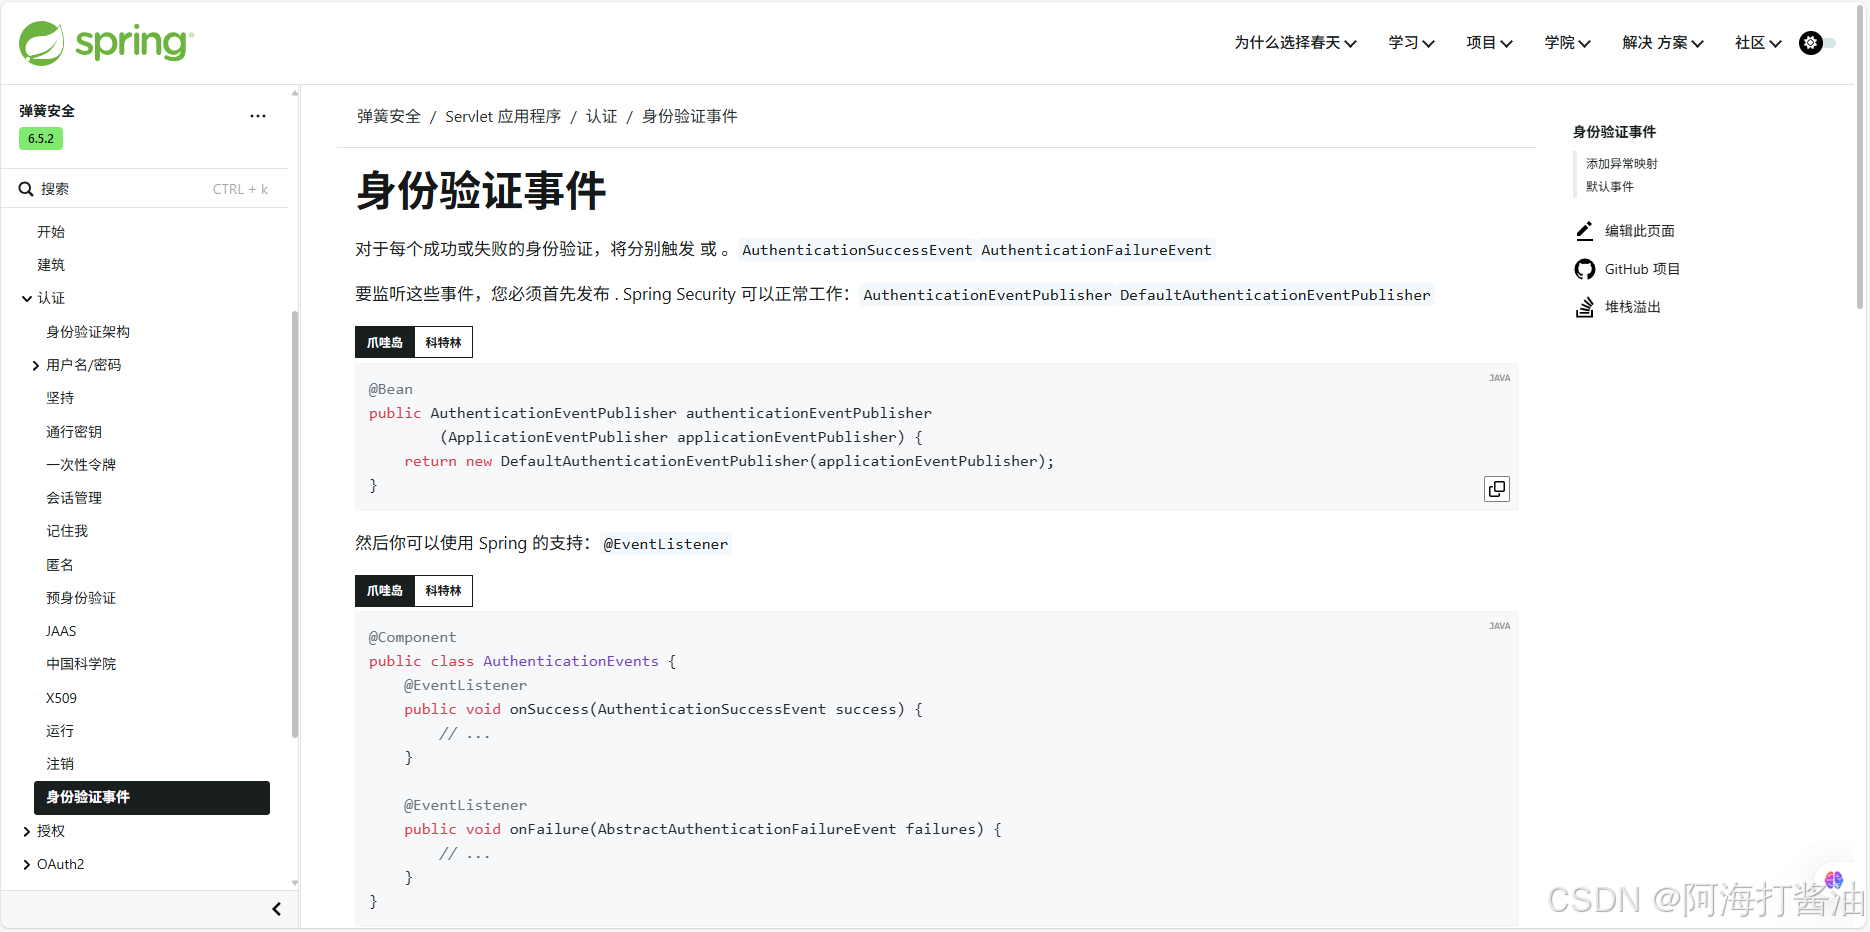The image size is (1870, 932).
Task: Focus the 搜索 search field
Action: click(144, 189)
